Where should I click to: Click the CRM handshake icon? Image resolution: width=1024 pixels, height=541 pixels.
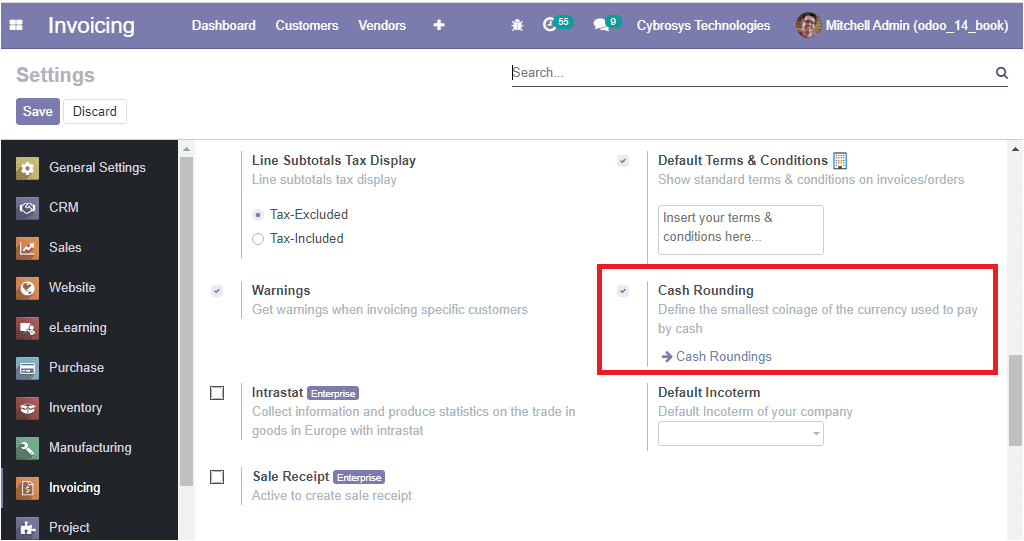(x=27, y=208)
